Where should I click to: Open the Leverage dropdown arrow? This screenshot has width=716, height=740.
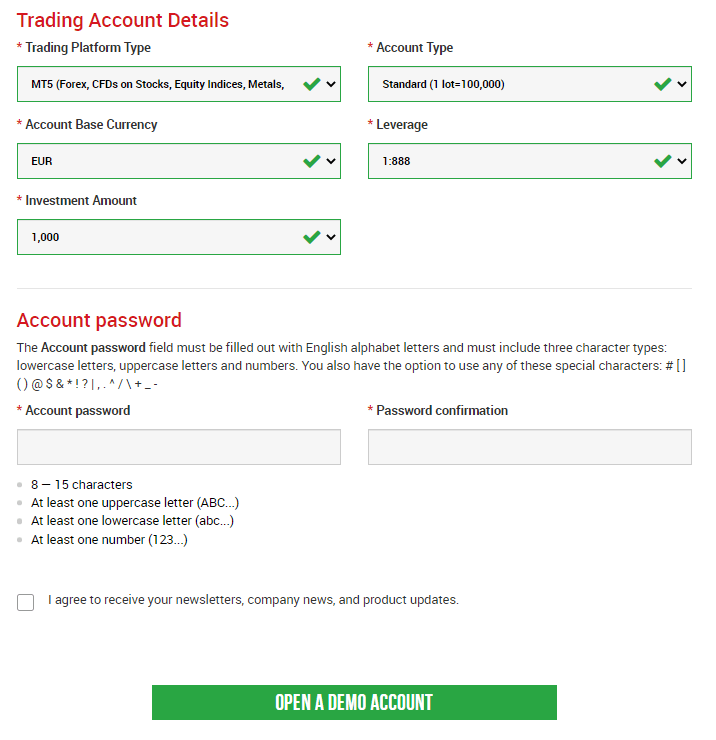(682, 161)
